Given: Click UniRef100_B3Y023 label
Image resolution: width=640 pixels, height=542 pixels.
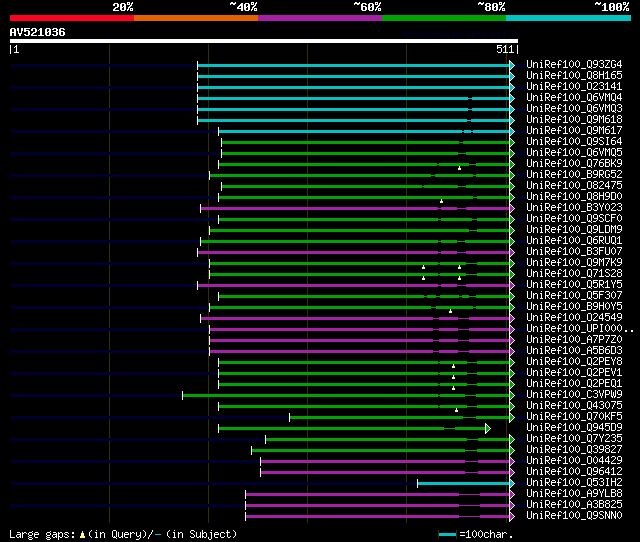Looking at the screenshot, I should pos(574,208).
